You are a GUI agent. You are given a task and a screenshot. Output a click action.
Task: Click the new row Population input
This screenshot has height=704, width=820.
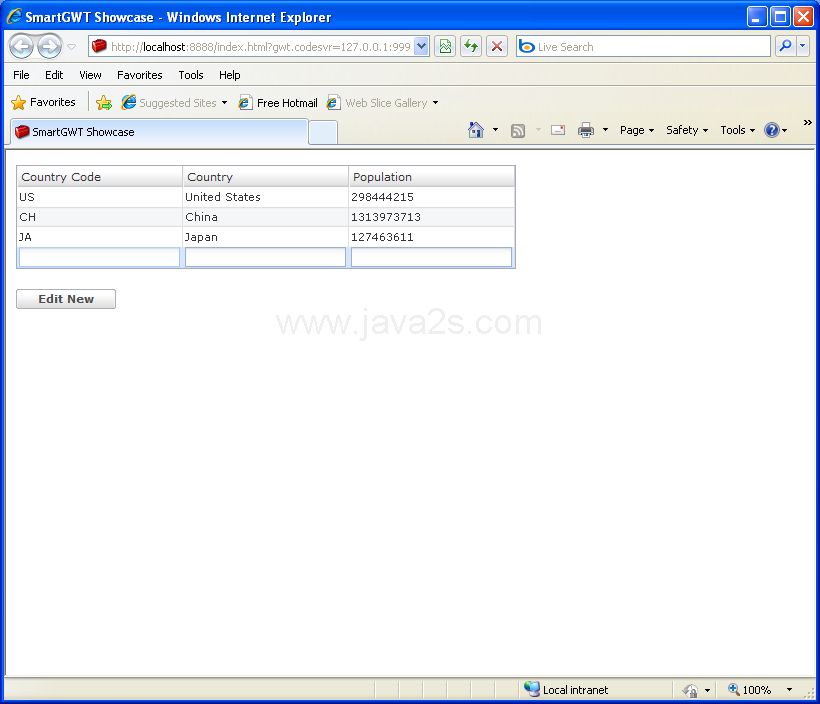click(431, 257)
